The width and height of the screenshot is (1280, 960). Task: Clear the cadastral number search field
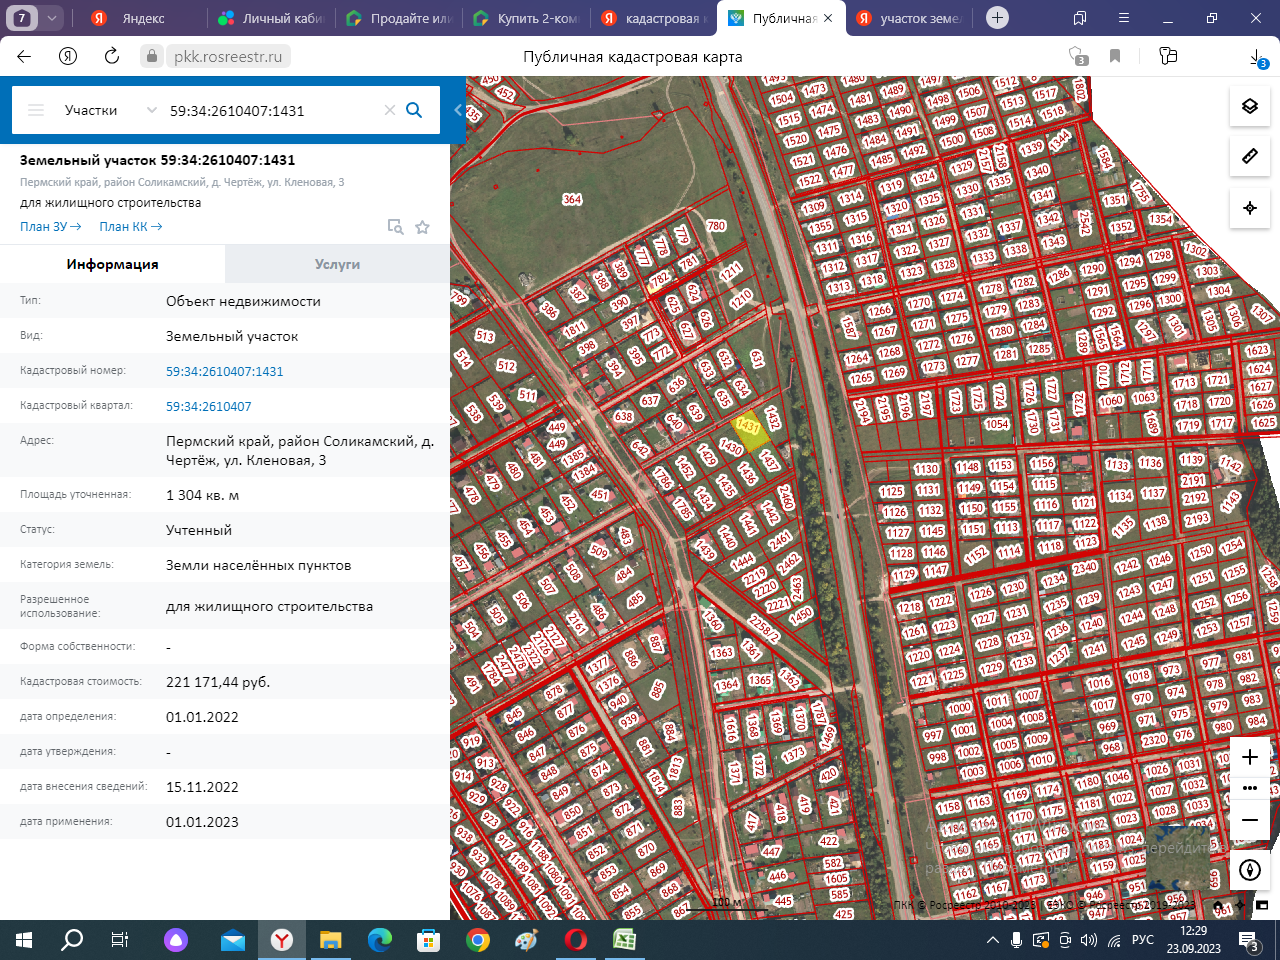click(390, 110)
